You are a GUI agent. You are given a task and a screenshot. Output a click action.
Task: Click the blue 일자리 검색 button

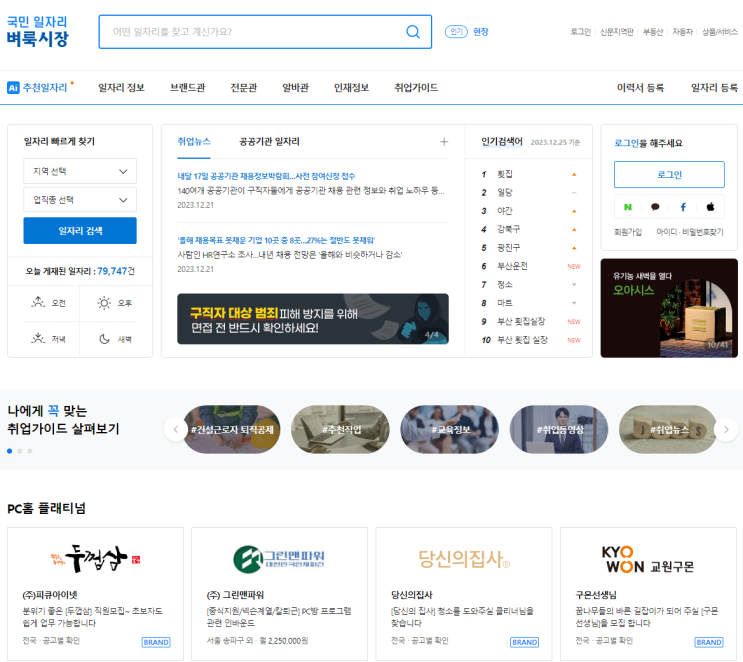coord(80,231)
